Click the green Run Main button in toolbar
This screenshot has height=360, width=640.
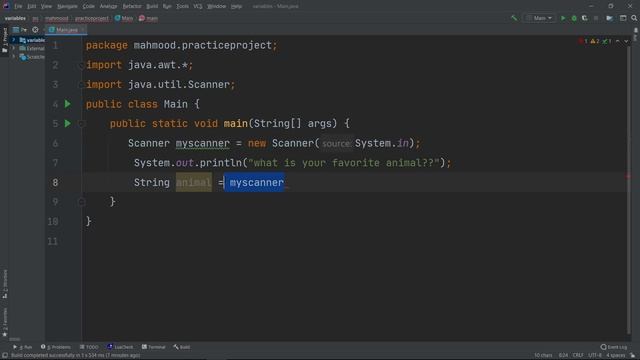point(563,18)
